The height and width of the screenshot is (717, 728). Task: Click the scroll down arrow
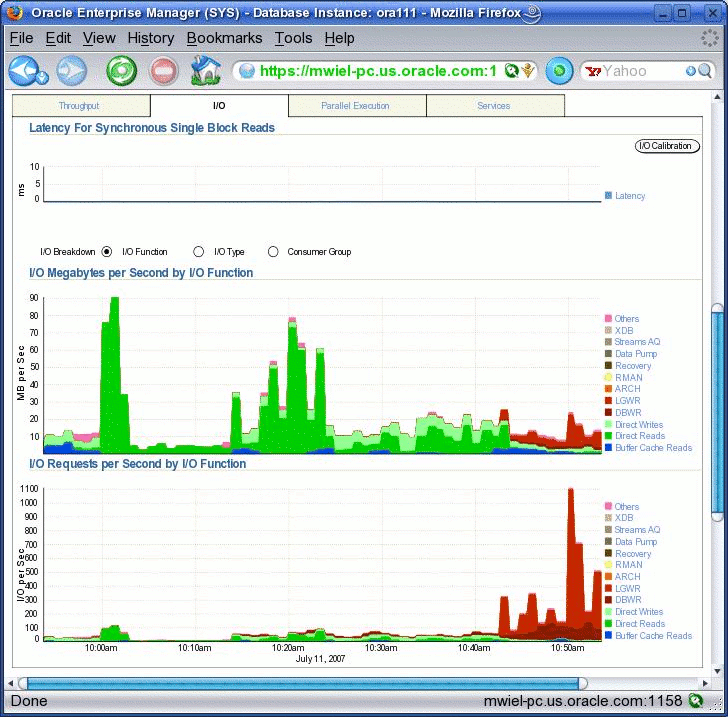tap(717, 671)
